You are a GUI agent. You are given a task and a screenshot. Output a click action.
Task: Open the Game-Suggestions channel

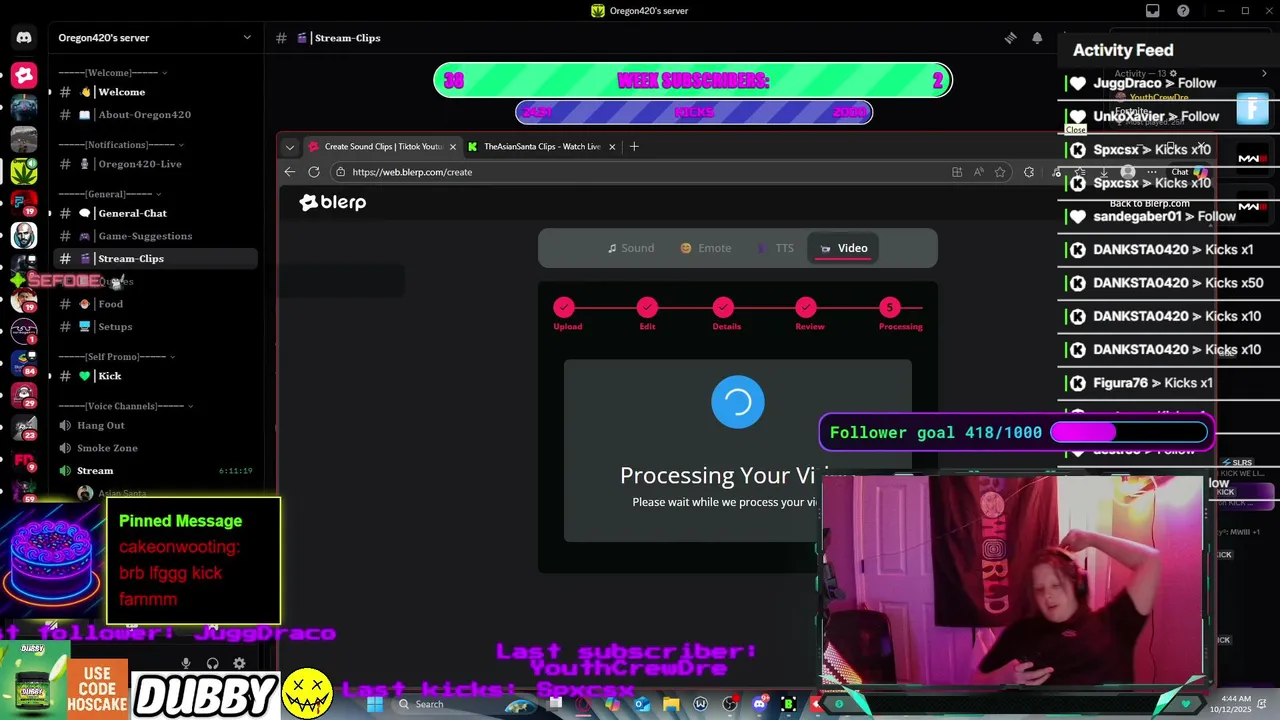(155, 236)
